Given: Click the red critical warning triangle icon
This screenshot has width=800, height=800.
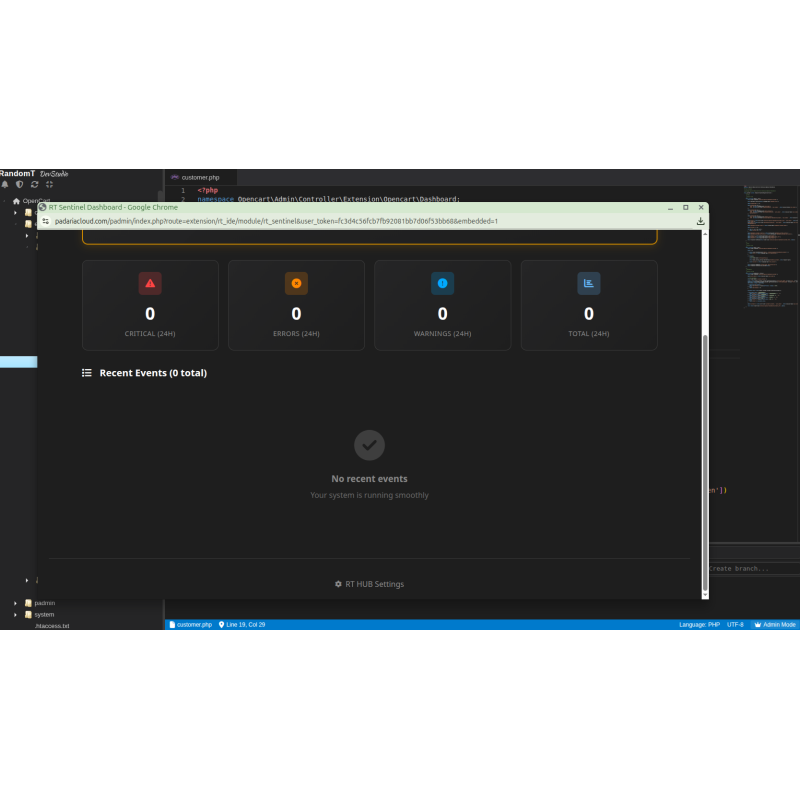Looking at the screenshot, I should click(x=150, y=283).
